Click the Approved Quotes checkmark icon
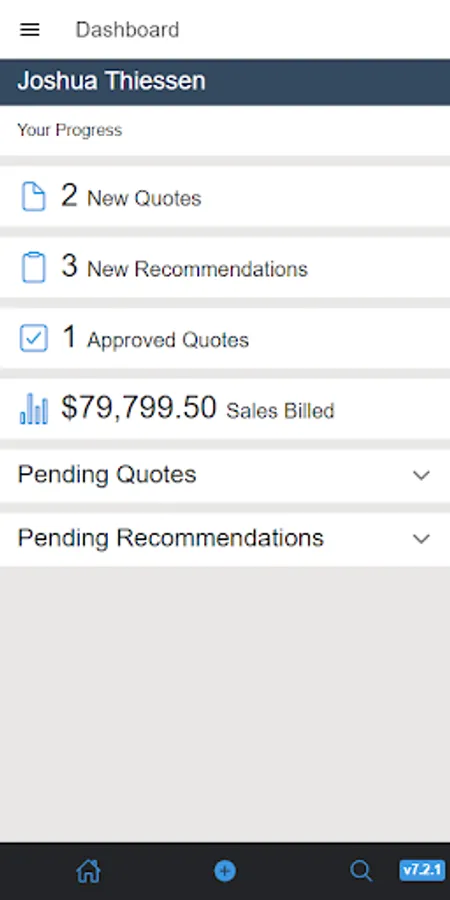This screenshot has height=900, width=450. click(34, 338)
